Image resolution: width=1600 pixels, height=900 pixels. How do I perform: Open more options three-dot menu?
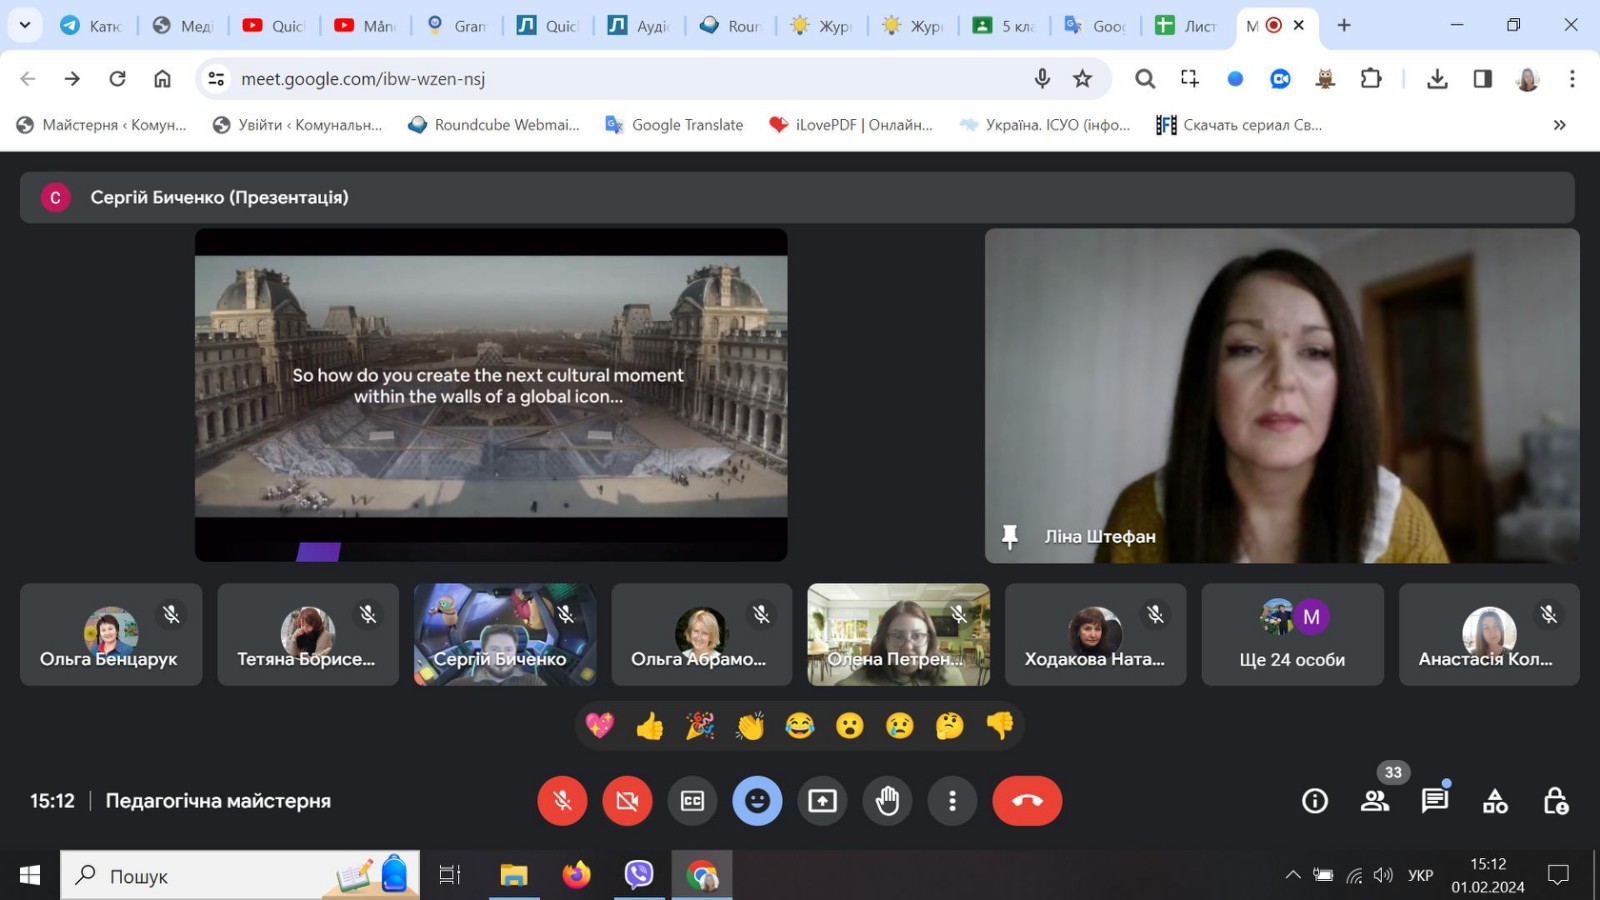[952, 801]
